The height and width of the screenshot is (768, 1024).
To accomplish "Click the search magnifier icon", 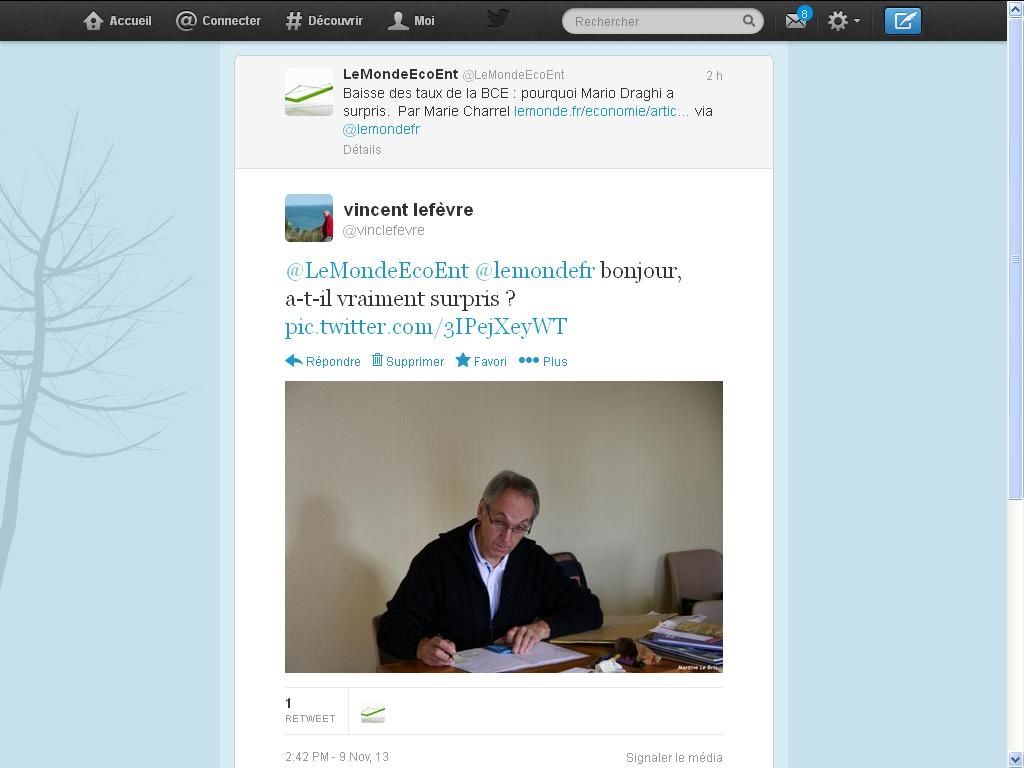I will tap(748, 21).
